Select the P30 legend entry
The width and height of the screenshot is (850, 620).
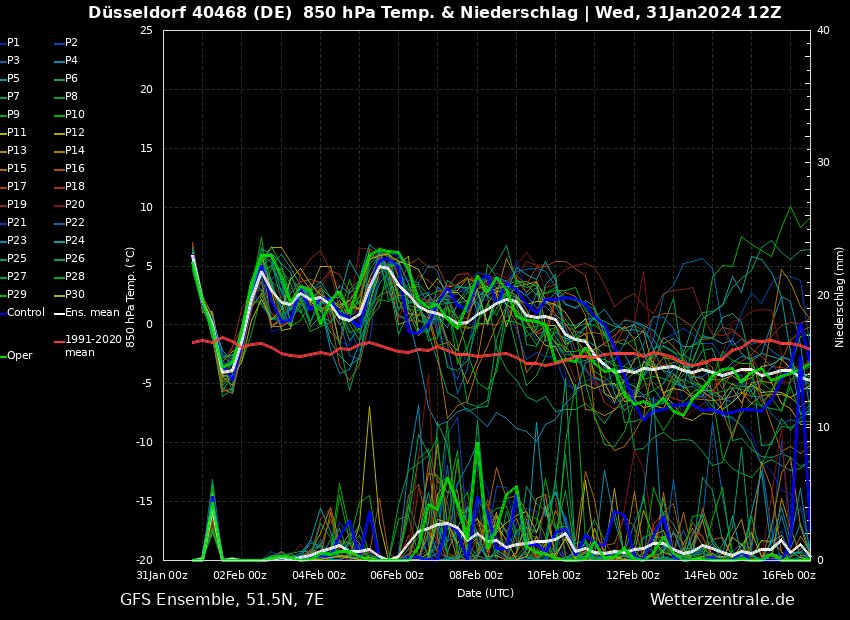tap(74, 295)
